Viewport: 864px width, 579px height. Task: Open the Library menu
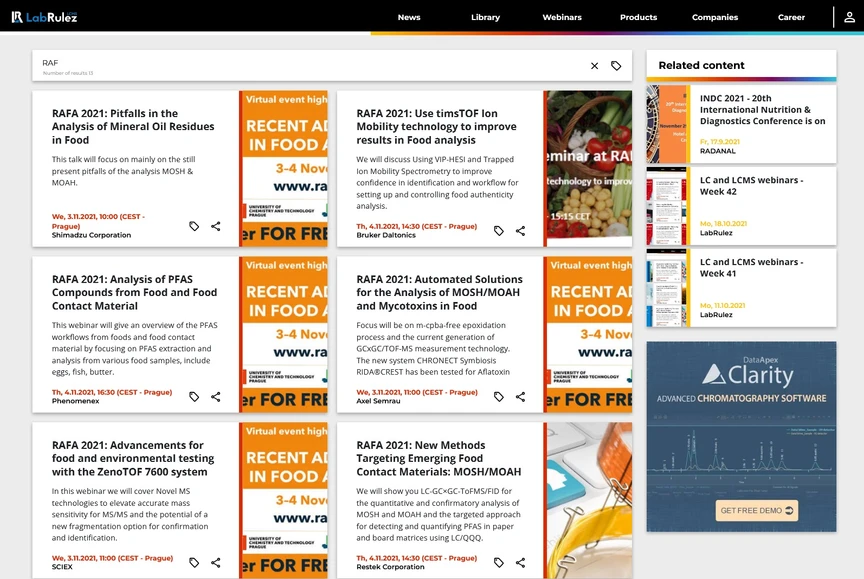(485, 17)
